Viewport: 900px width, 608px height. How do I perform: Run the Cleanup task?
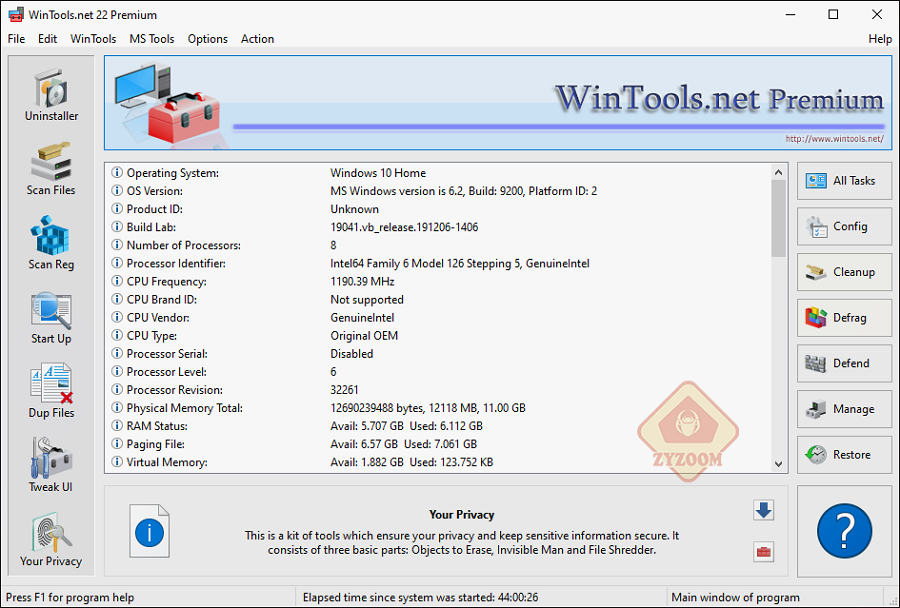tap(844, 272)
